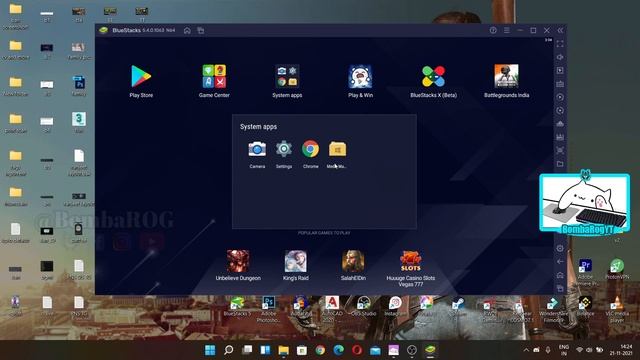Image resolution: width=640 pixels, height=360 pixels.
Task: Open the media folder sidebar icon
Action: (560, 164)
